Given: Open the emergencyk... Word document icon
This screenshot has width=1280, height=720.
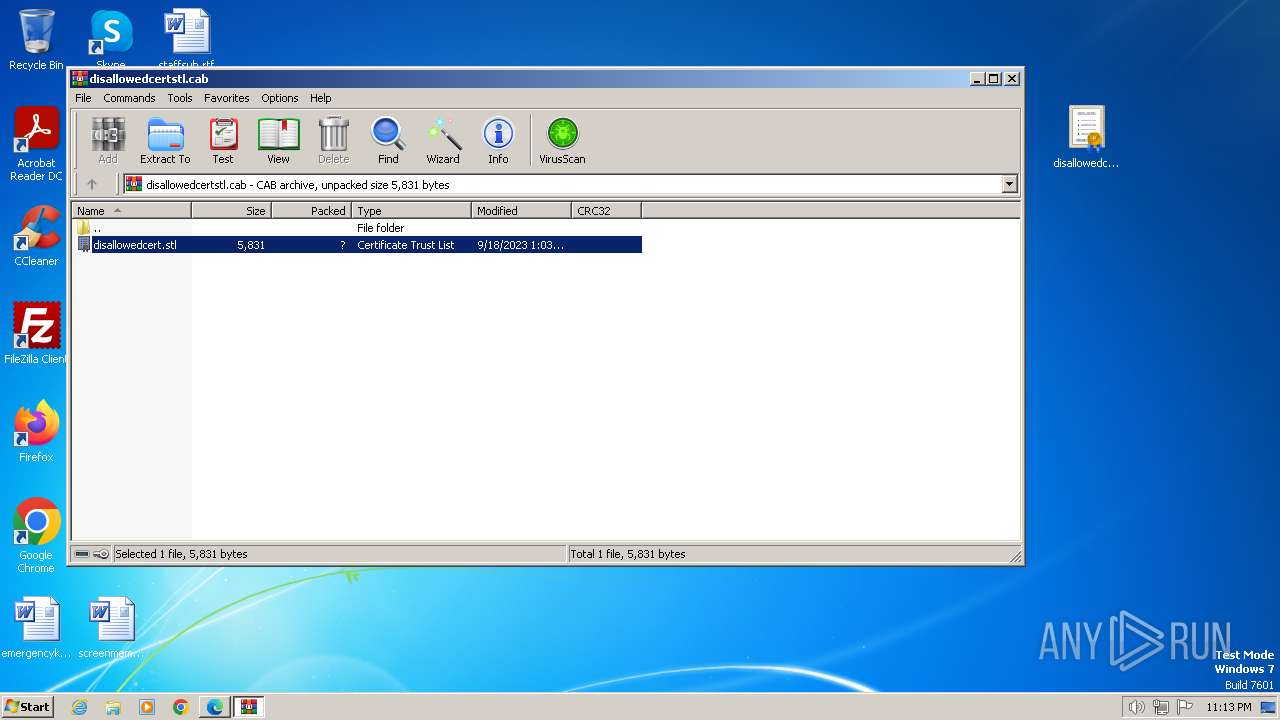Looking at the screenshot, I should [x=36, y=628].
